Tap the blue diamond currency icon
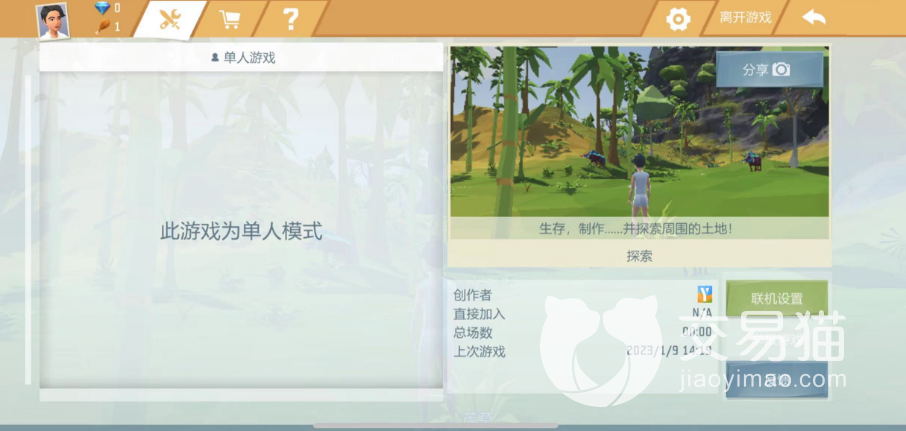906x431 pixels. 102,8
